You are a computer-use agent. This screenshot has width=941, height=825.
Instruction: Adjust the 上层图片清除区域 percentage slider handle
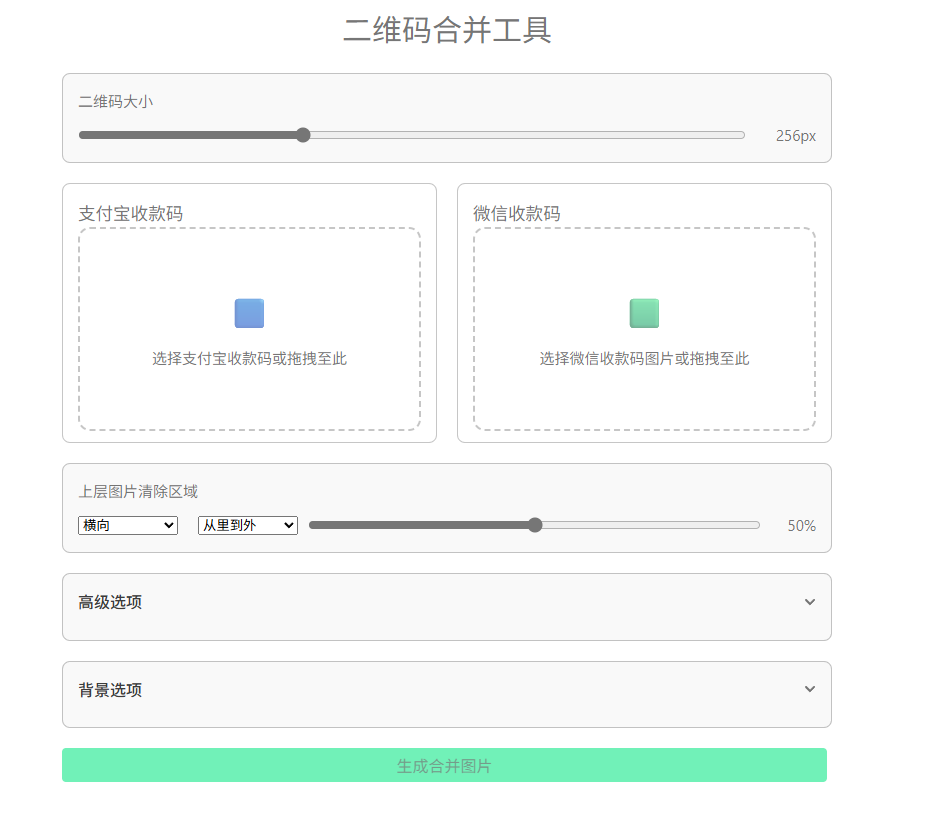535,525
